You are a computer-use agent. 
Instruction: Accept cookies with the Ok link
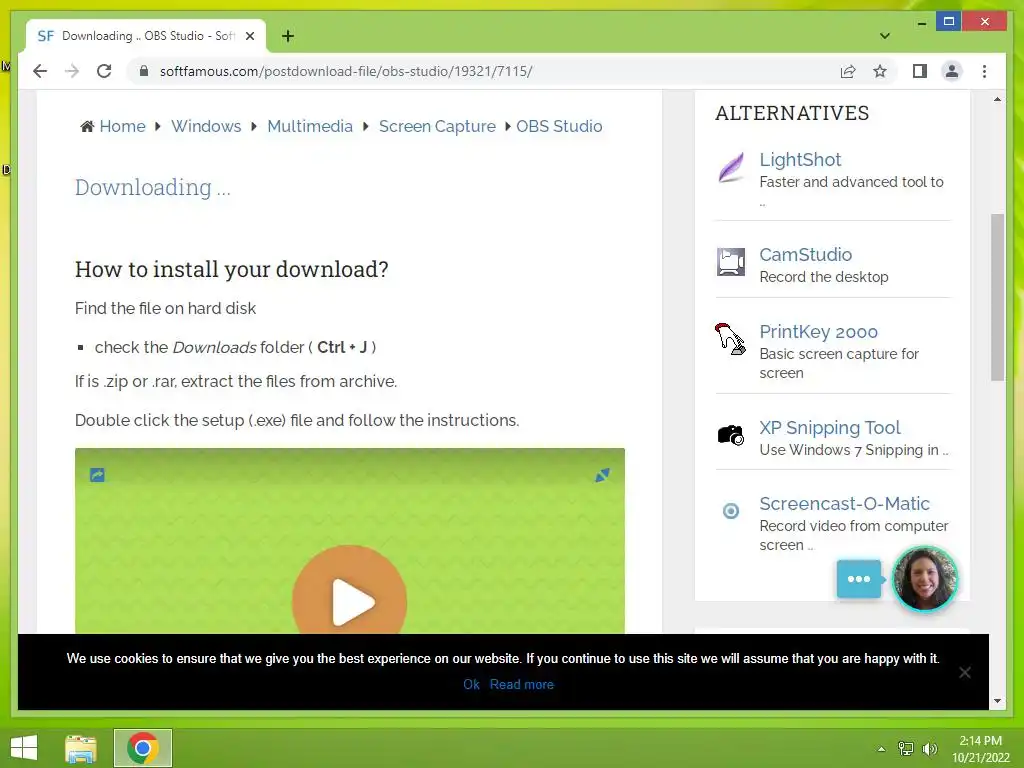(471, 684)
